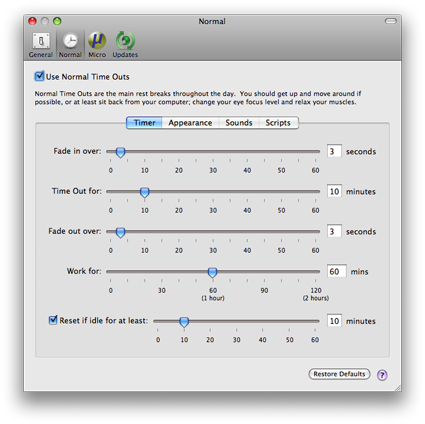Click the Fade in over slider knob
The height and width of the screenshot is (424, 425).
pyautogui.click(x=120, y=152)
